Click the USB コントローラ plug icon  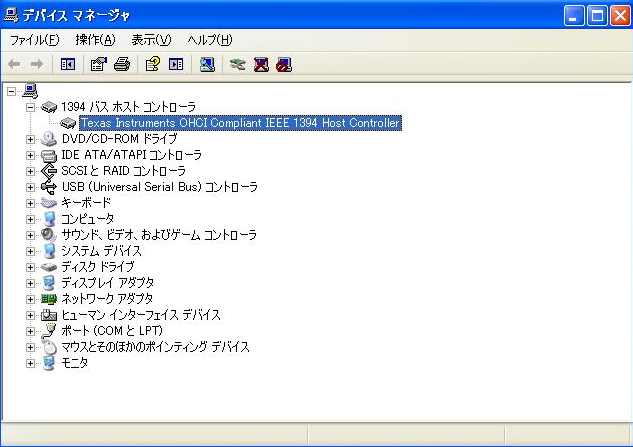tap(49, 187)
